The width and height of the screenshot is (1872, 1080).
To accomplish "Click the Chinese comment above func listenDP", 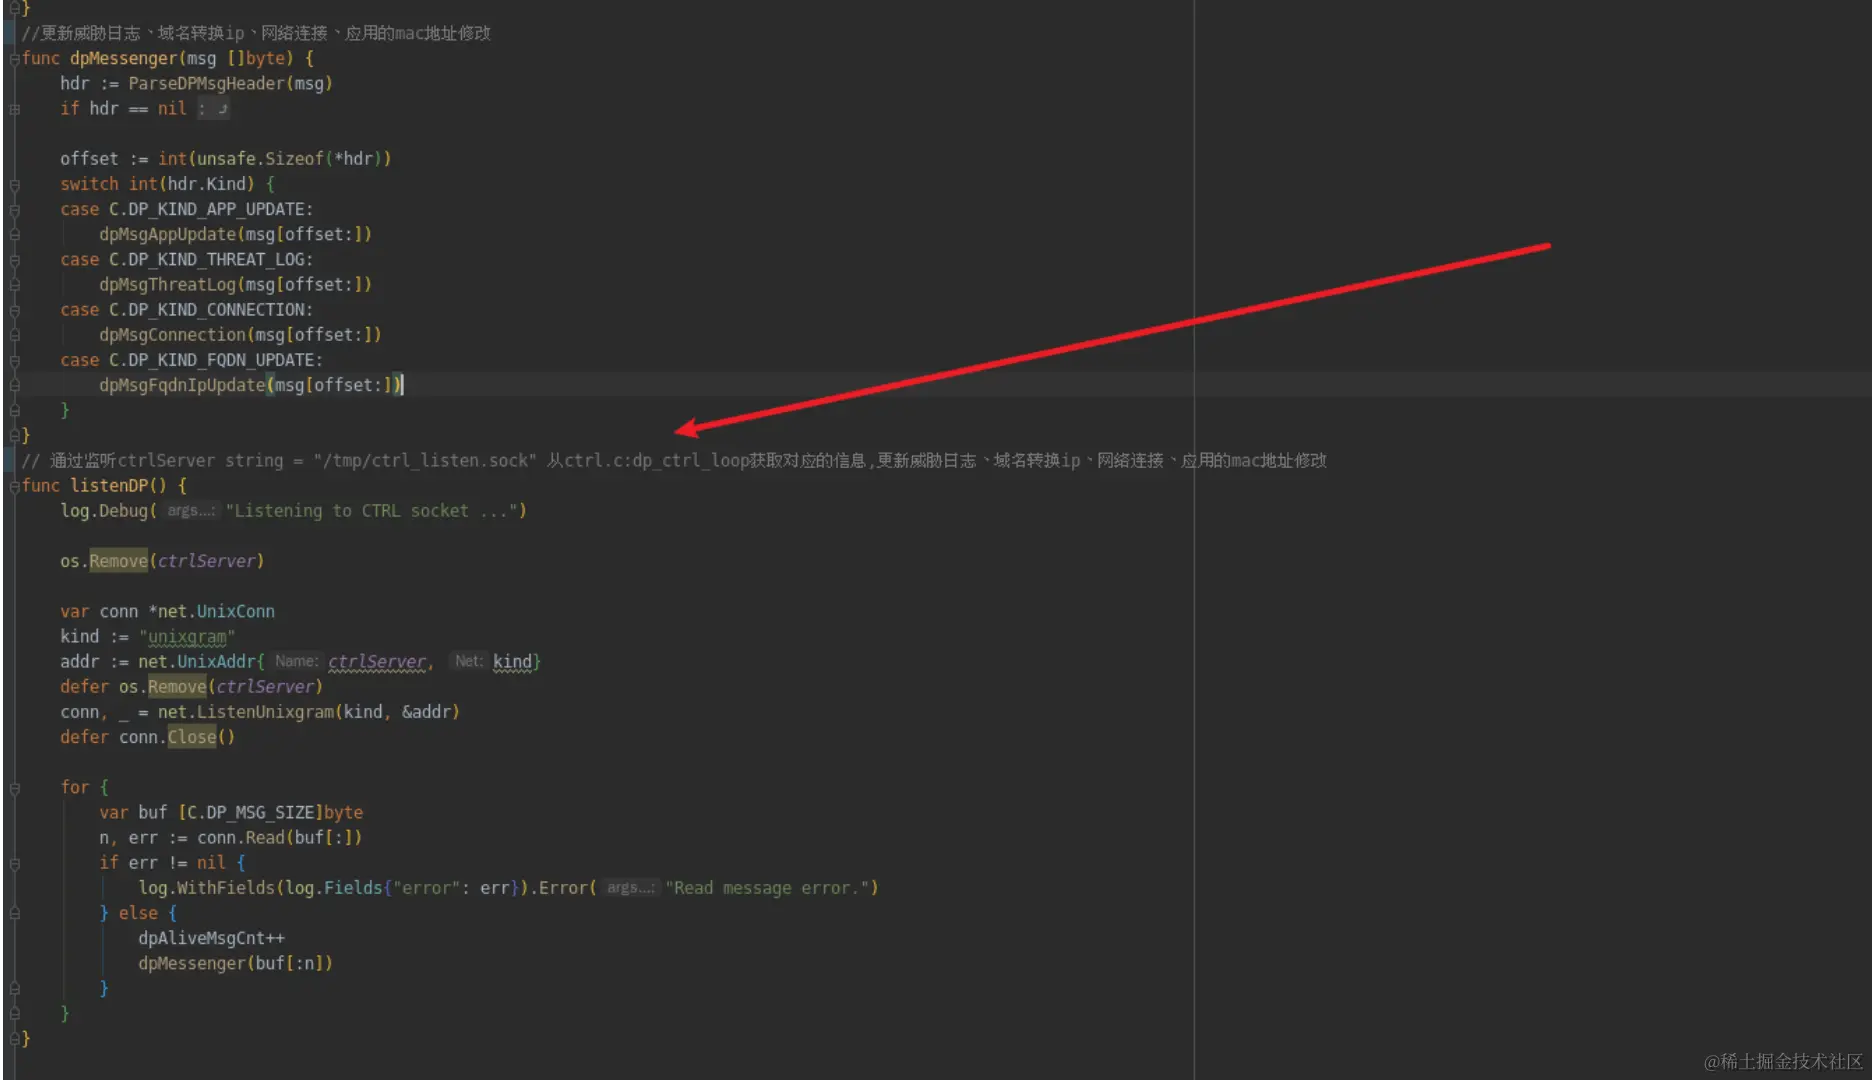I will tap(674, 460).
